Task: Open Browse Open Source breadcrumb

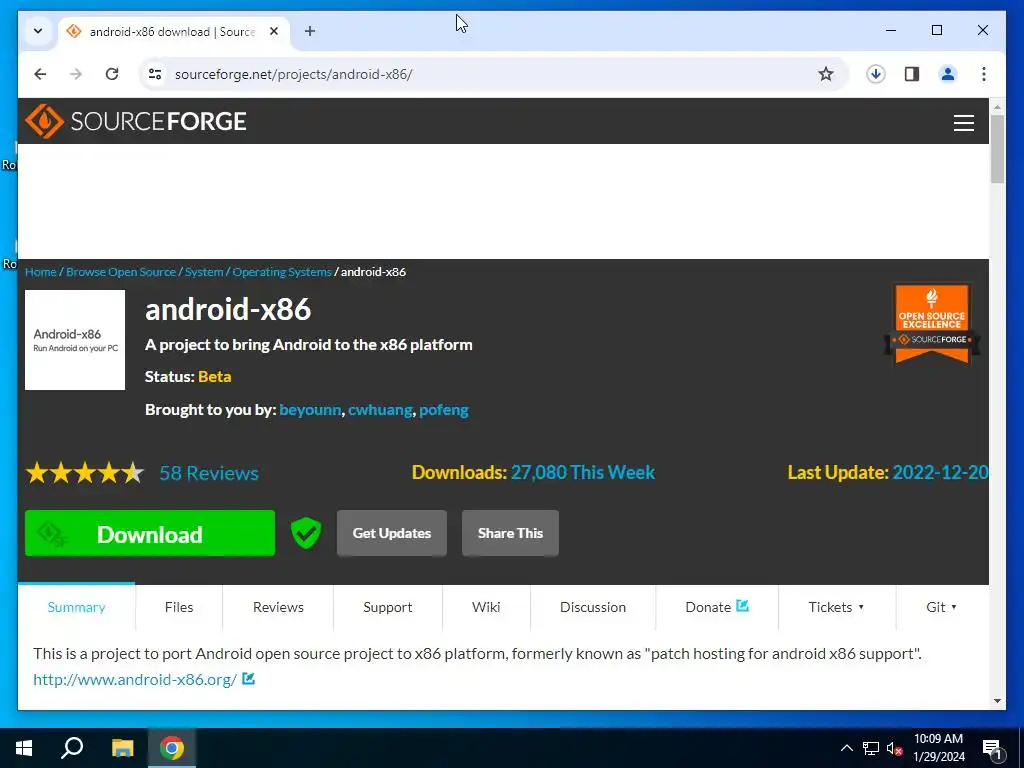Action: click(121, 272)
